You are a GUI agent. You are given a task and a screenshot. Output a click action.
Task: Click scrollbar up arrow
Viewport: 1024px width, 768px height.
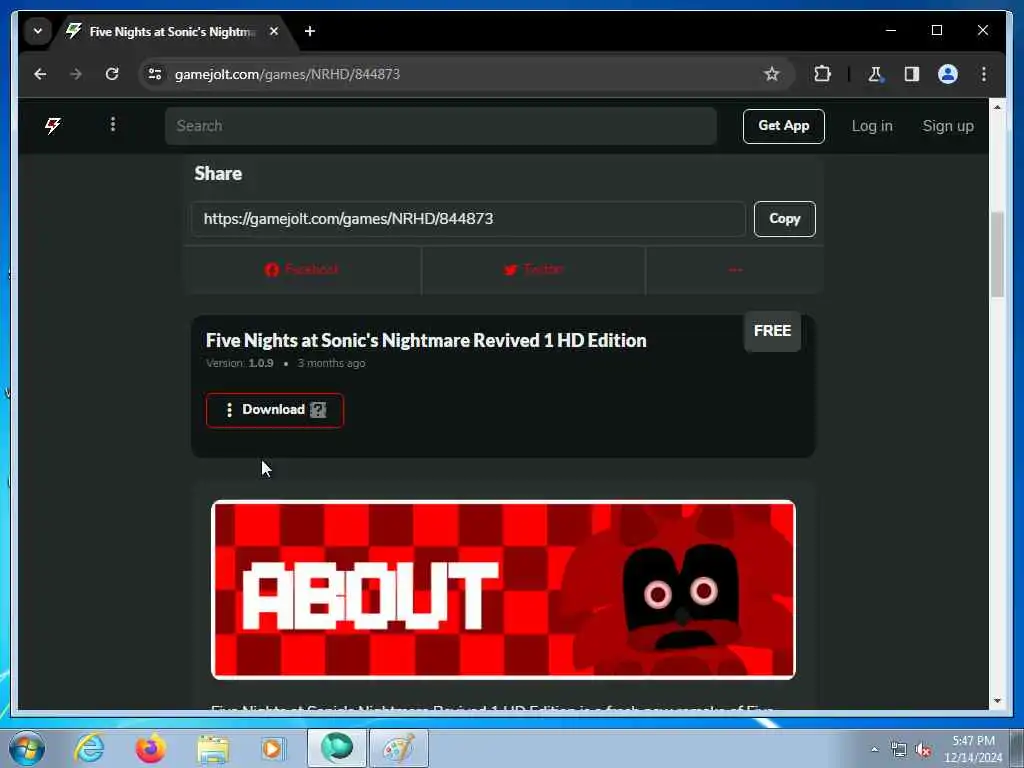pos(997,106)
